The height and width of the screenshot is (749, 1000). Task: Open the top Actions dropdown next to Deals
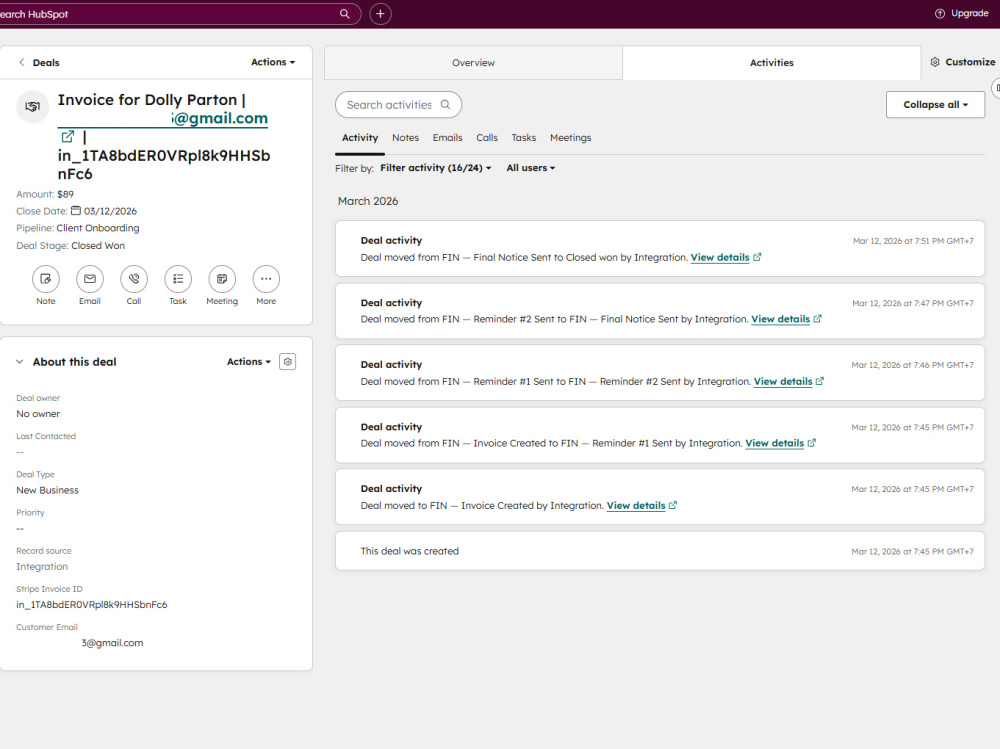pyautogui.click(x=273, y=62)
